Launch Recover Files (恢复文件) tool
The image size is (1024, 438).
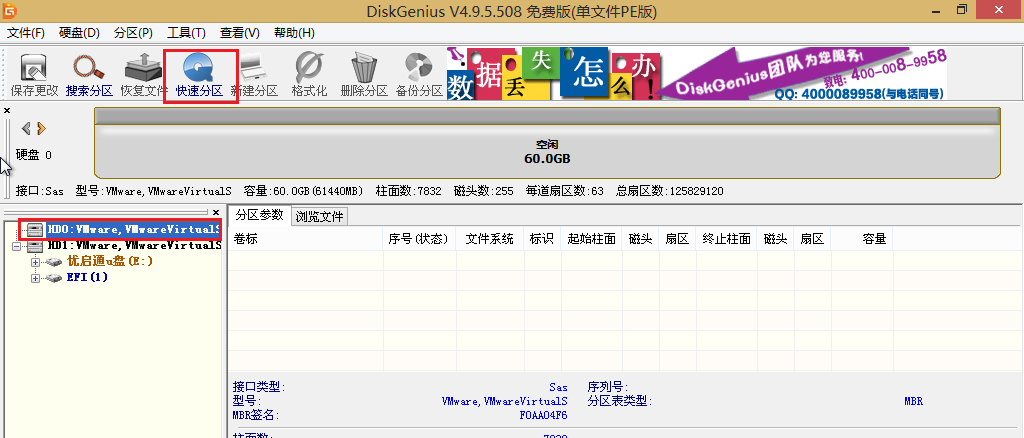[144, 75]
